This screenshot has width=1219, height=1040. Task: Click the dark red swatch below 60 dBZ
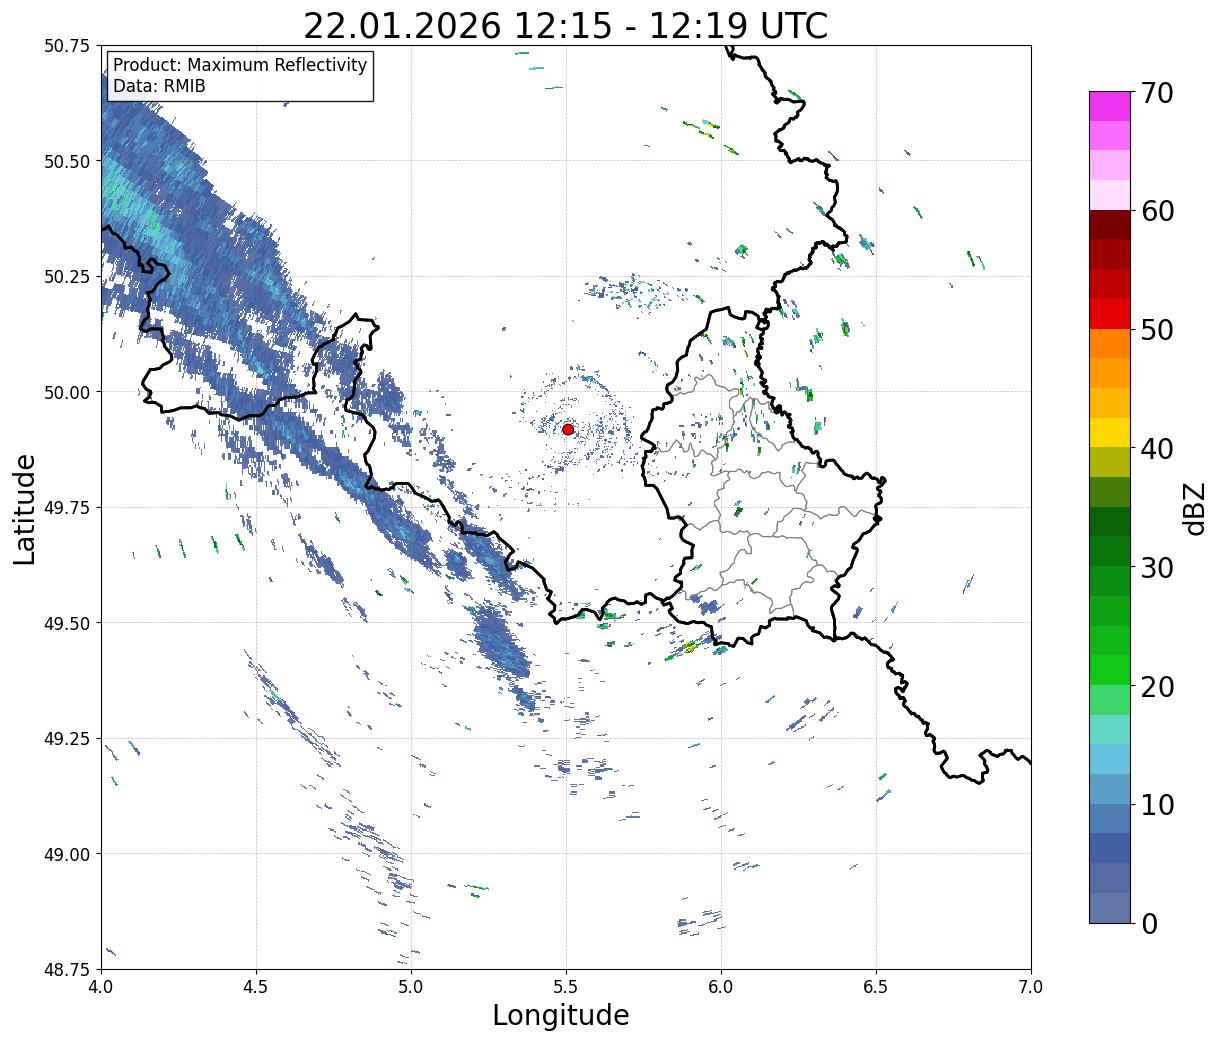1110,224
